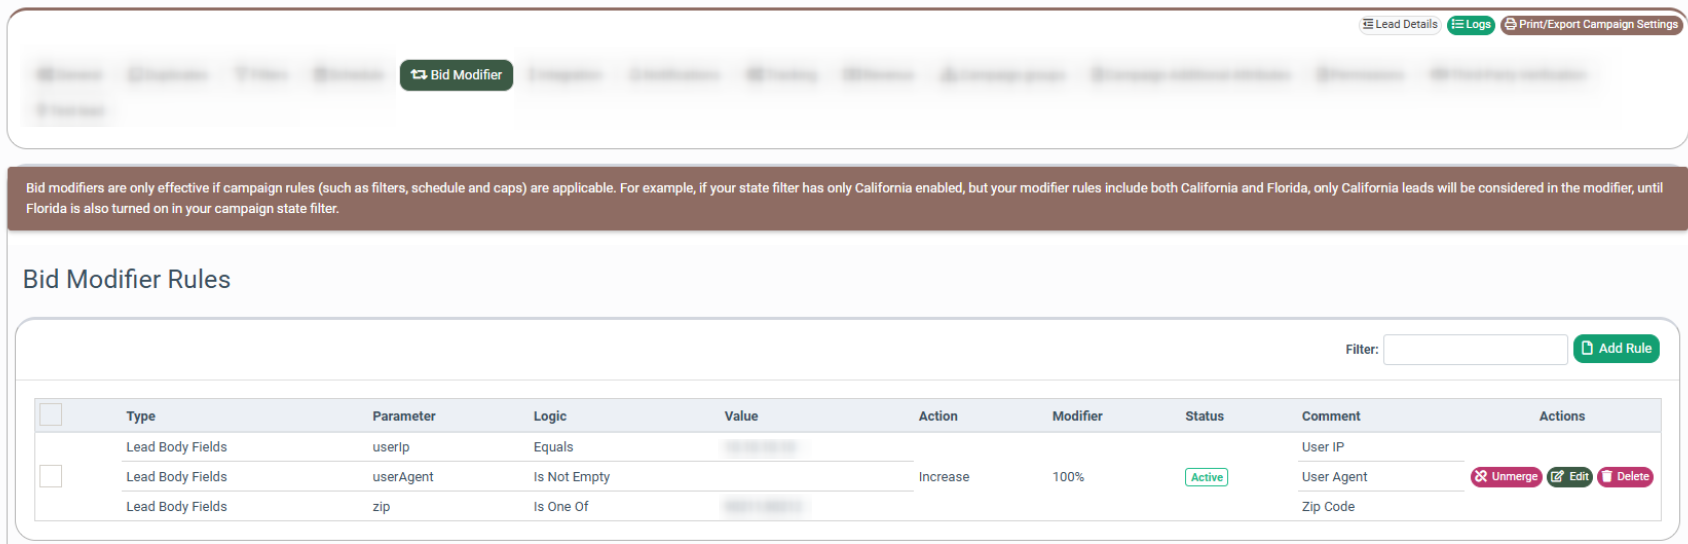Click the Modifier column header
The height and width of the screenshot is (544, 1688).
pos(1077,416)
